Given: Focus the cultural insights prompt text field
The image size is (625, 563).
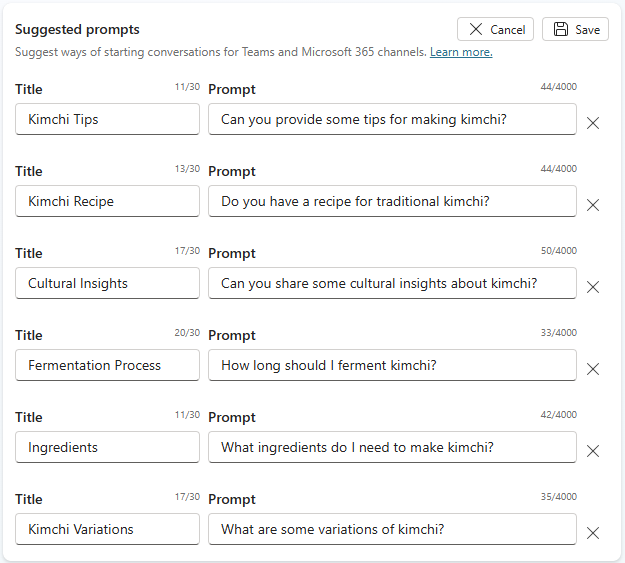Looking at the screenshot, I should (x=392, y=283).
